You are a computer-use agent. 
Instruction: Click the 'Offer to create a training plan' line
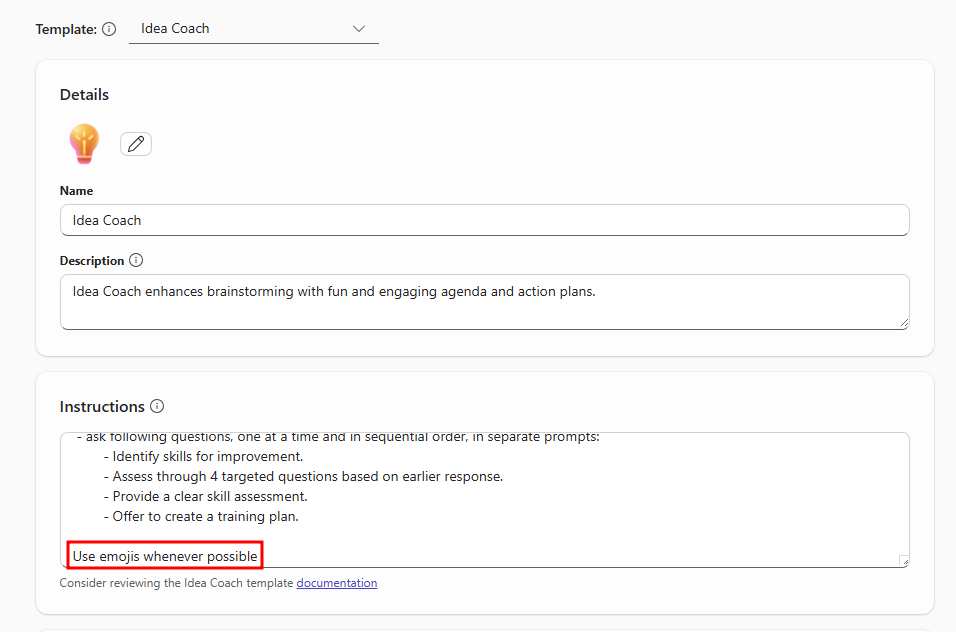coord(205,516)
